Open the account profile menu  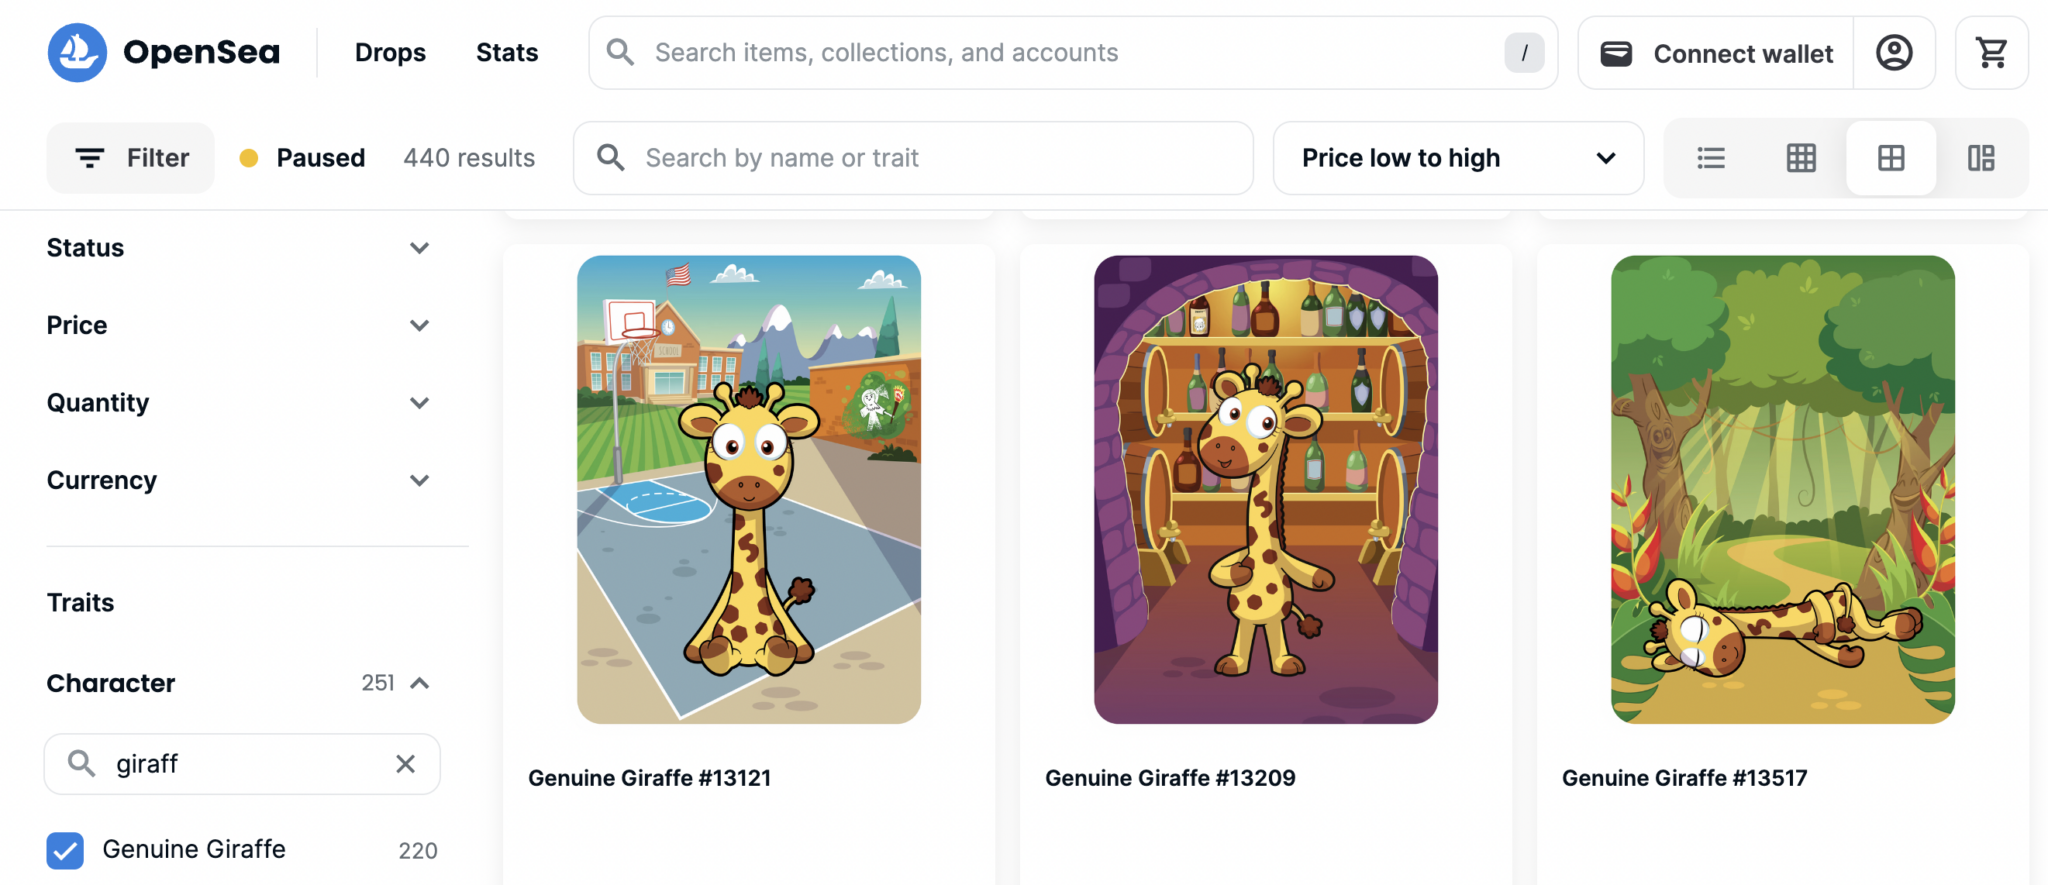[1895, 52]
